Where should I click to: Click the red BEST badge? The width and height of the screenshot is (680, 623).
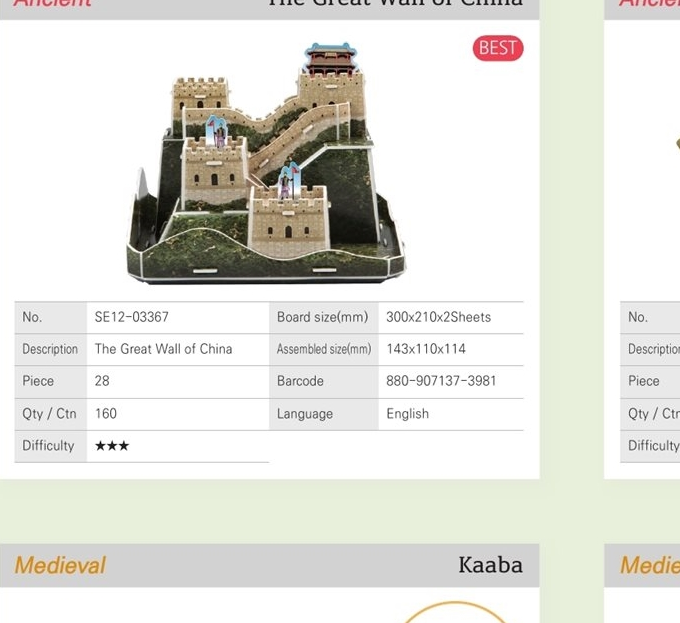(498, 48)
